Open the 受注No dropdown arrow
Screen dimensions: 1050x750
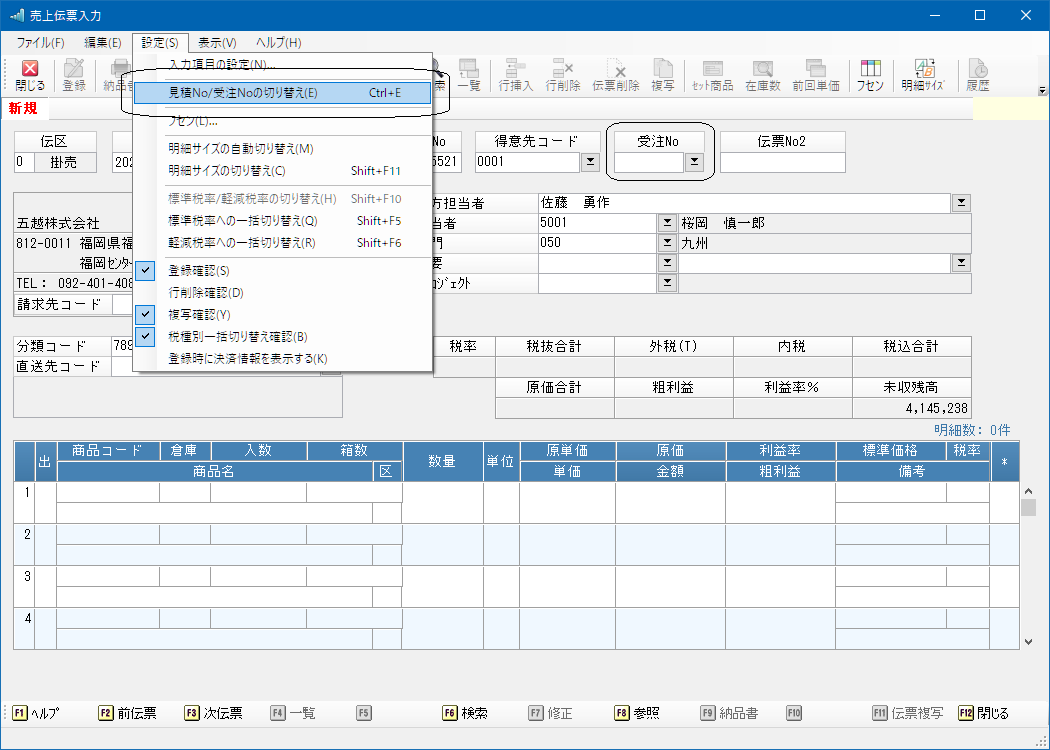click(x=693, y=162)
